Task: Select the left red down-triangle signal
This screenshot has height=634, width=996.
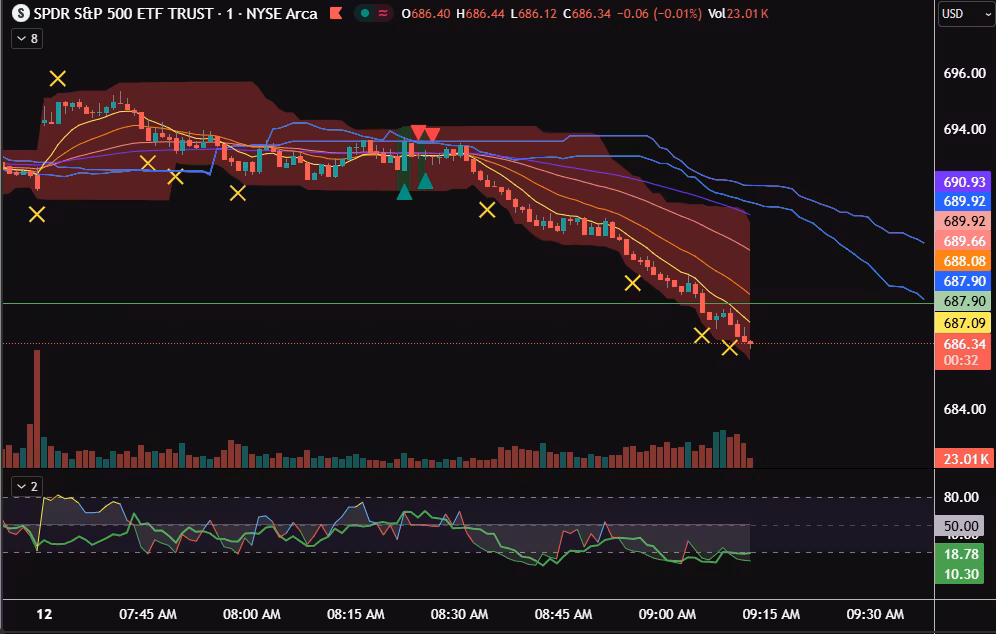Action: (x=418, y=133)
